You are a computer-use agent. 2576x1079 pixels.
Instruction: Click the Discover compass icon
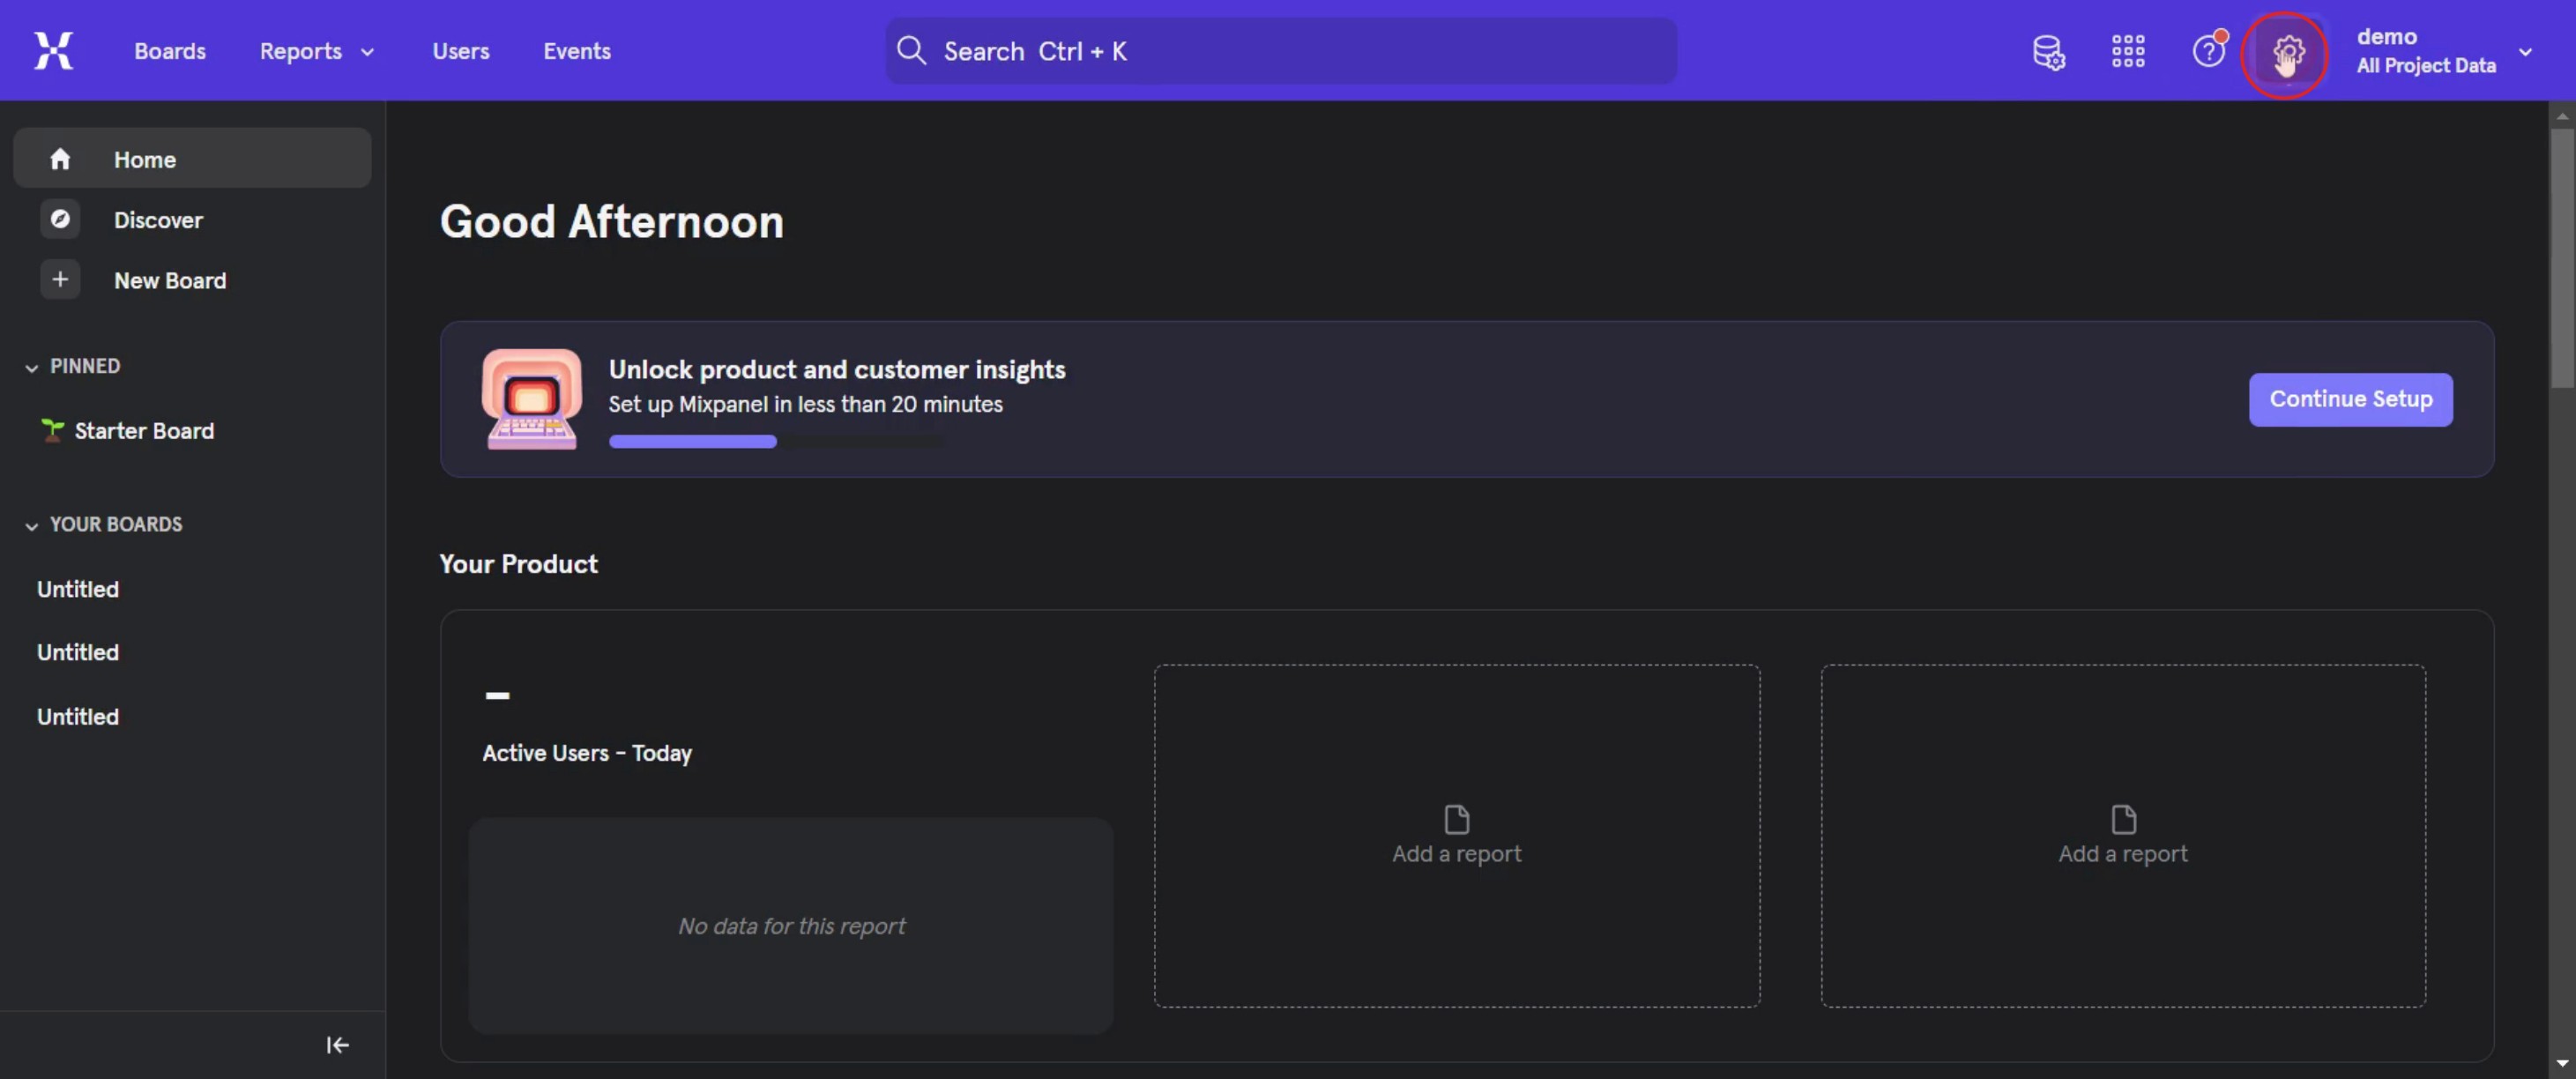pos(60,219)
